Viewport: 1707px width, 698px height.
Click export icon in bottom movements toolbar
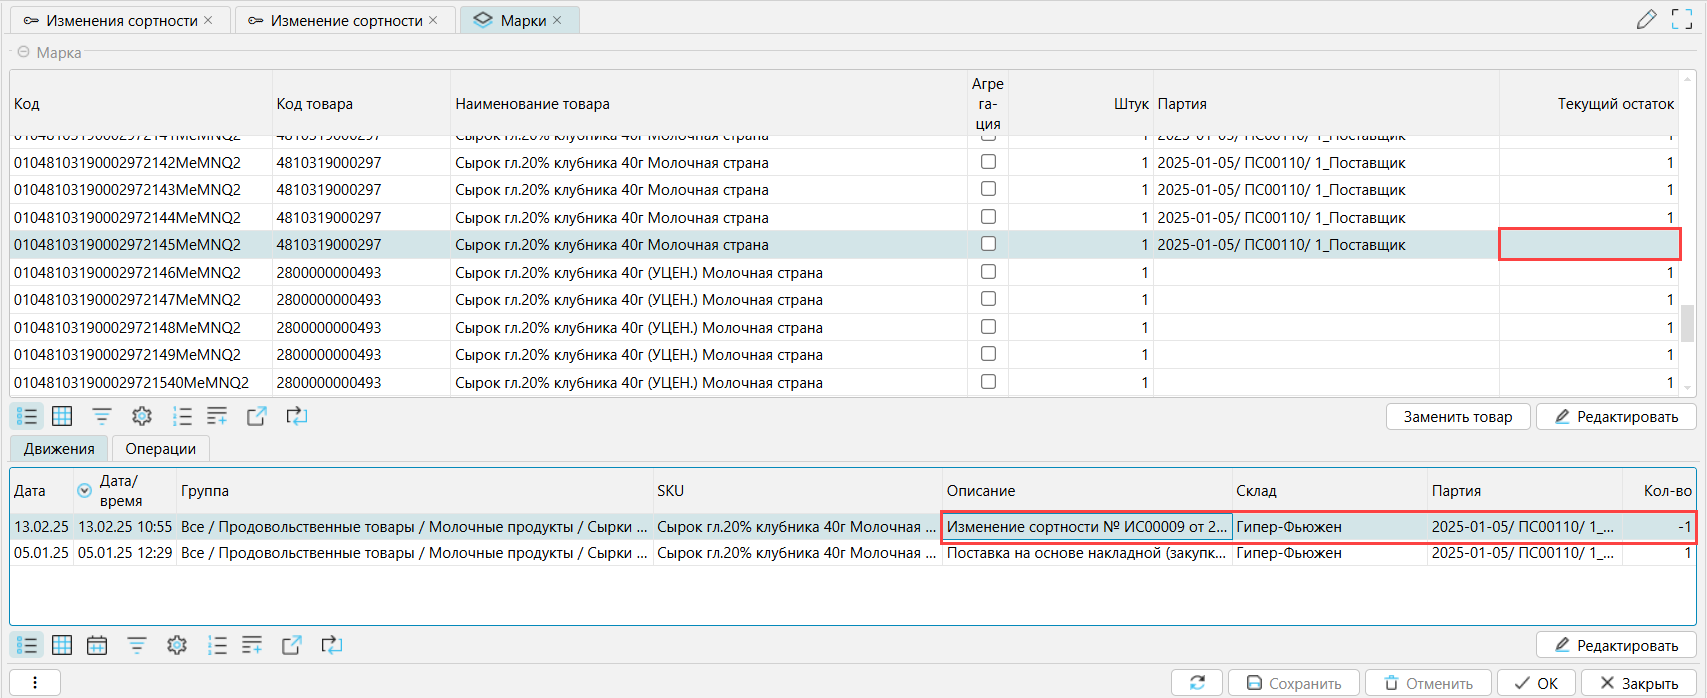coord(292,645)
